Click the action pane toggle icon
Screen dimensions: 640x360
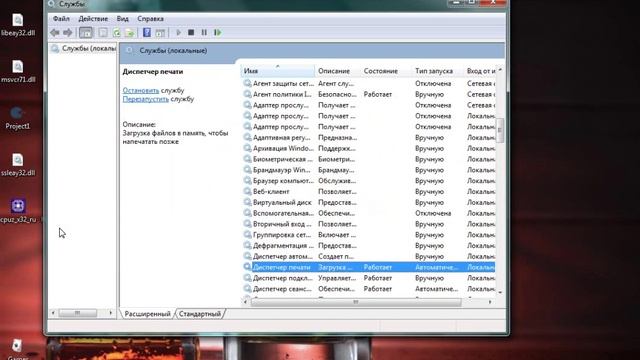click(160, 33)
